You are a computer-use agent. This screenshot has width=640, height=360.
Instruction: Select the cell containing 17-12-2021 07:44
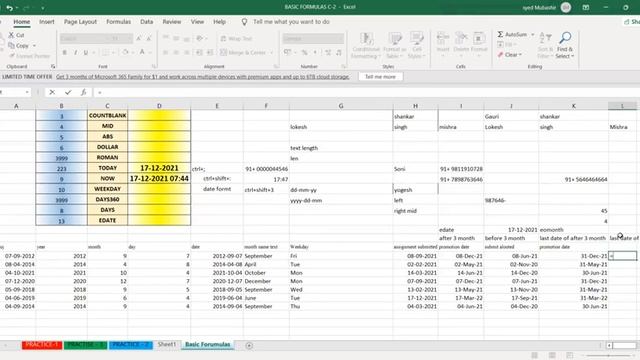[x=159, y=178]
